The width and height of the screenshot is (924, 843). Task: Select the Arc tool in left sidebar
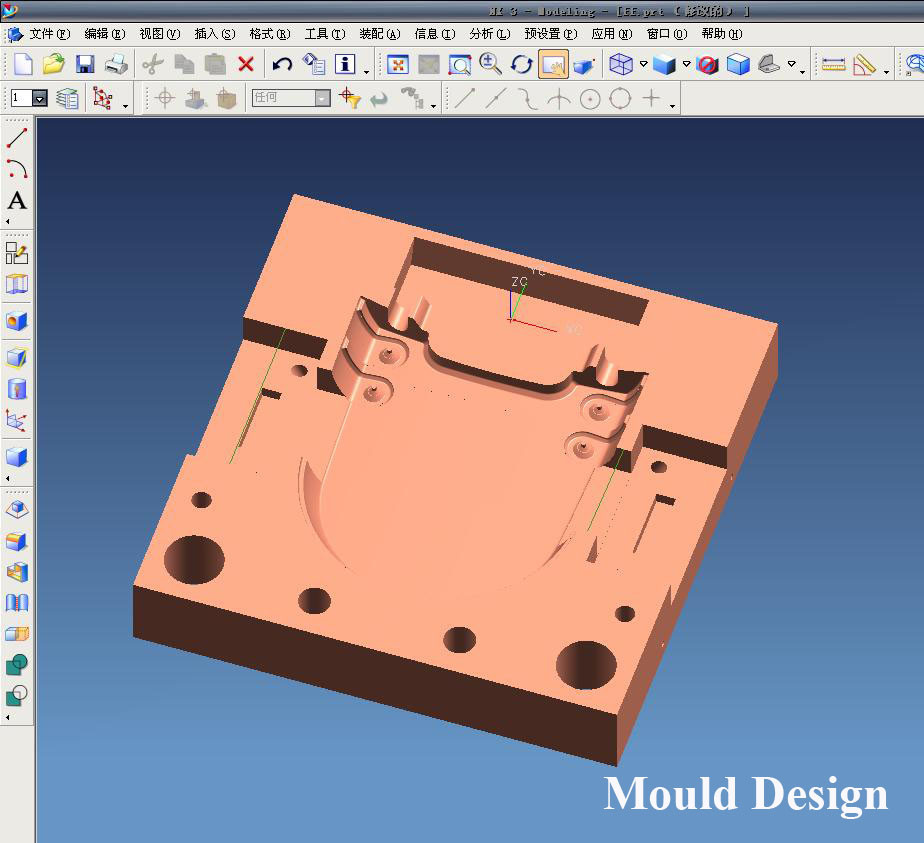[17, 169]
